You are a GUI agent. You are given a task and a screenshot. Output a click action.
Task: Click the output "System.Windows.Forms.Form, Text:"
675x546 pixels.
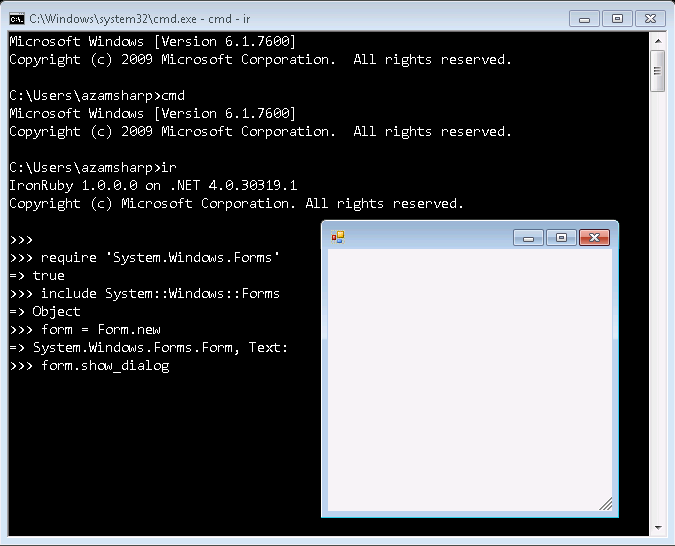click(x=160, y=347)
